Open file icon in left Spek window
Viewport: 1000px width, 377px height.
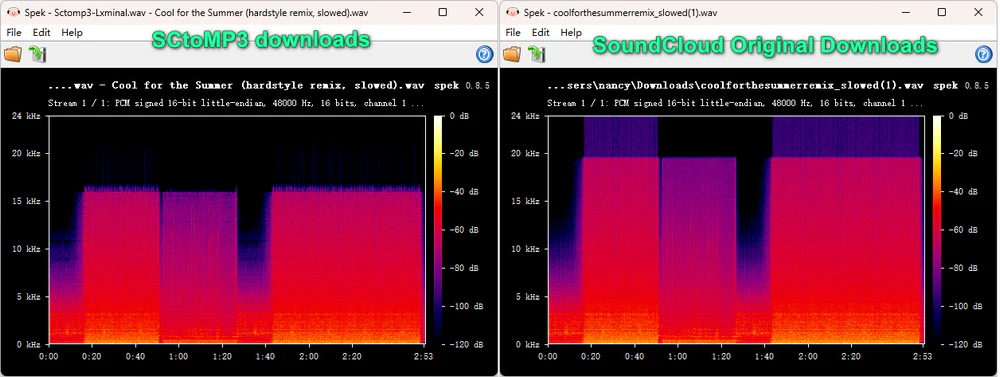[13, 55]
